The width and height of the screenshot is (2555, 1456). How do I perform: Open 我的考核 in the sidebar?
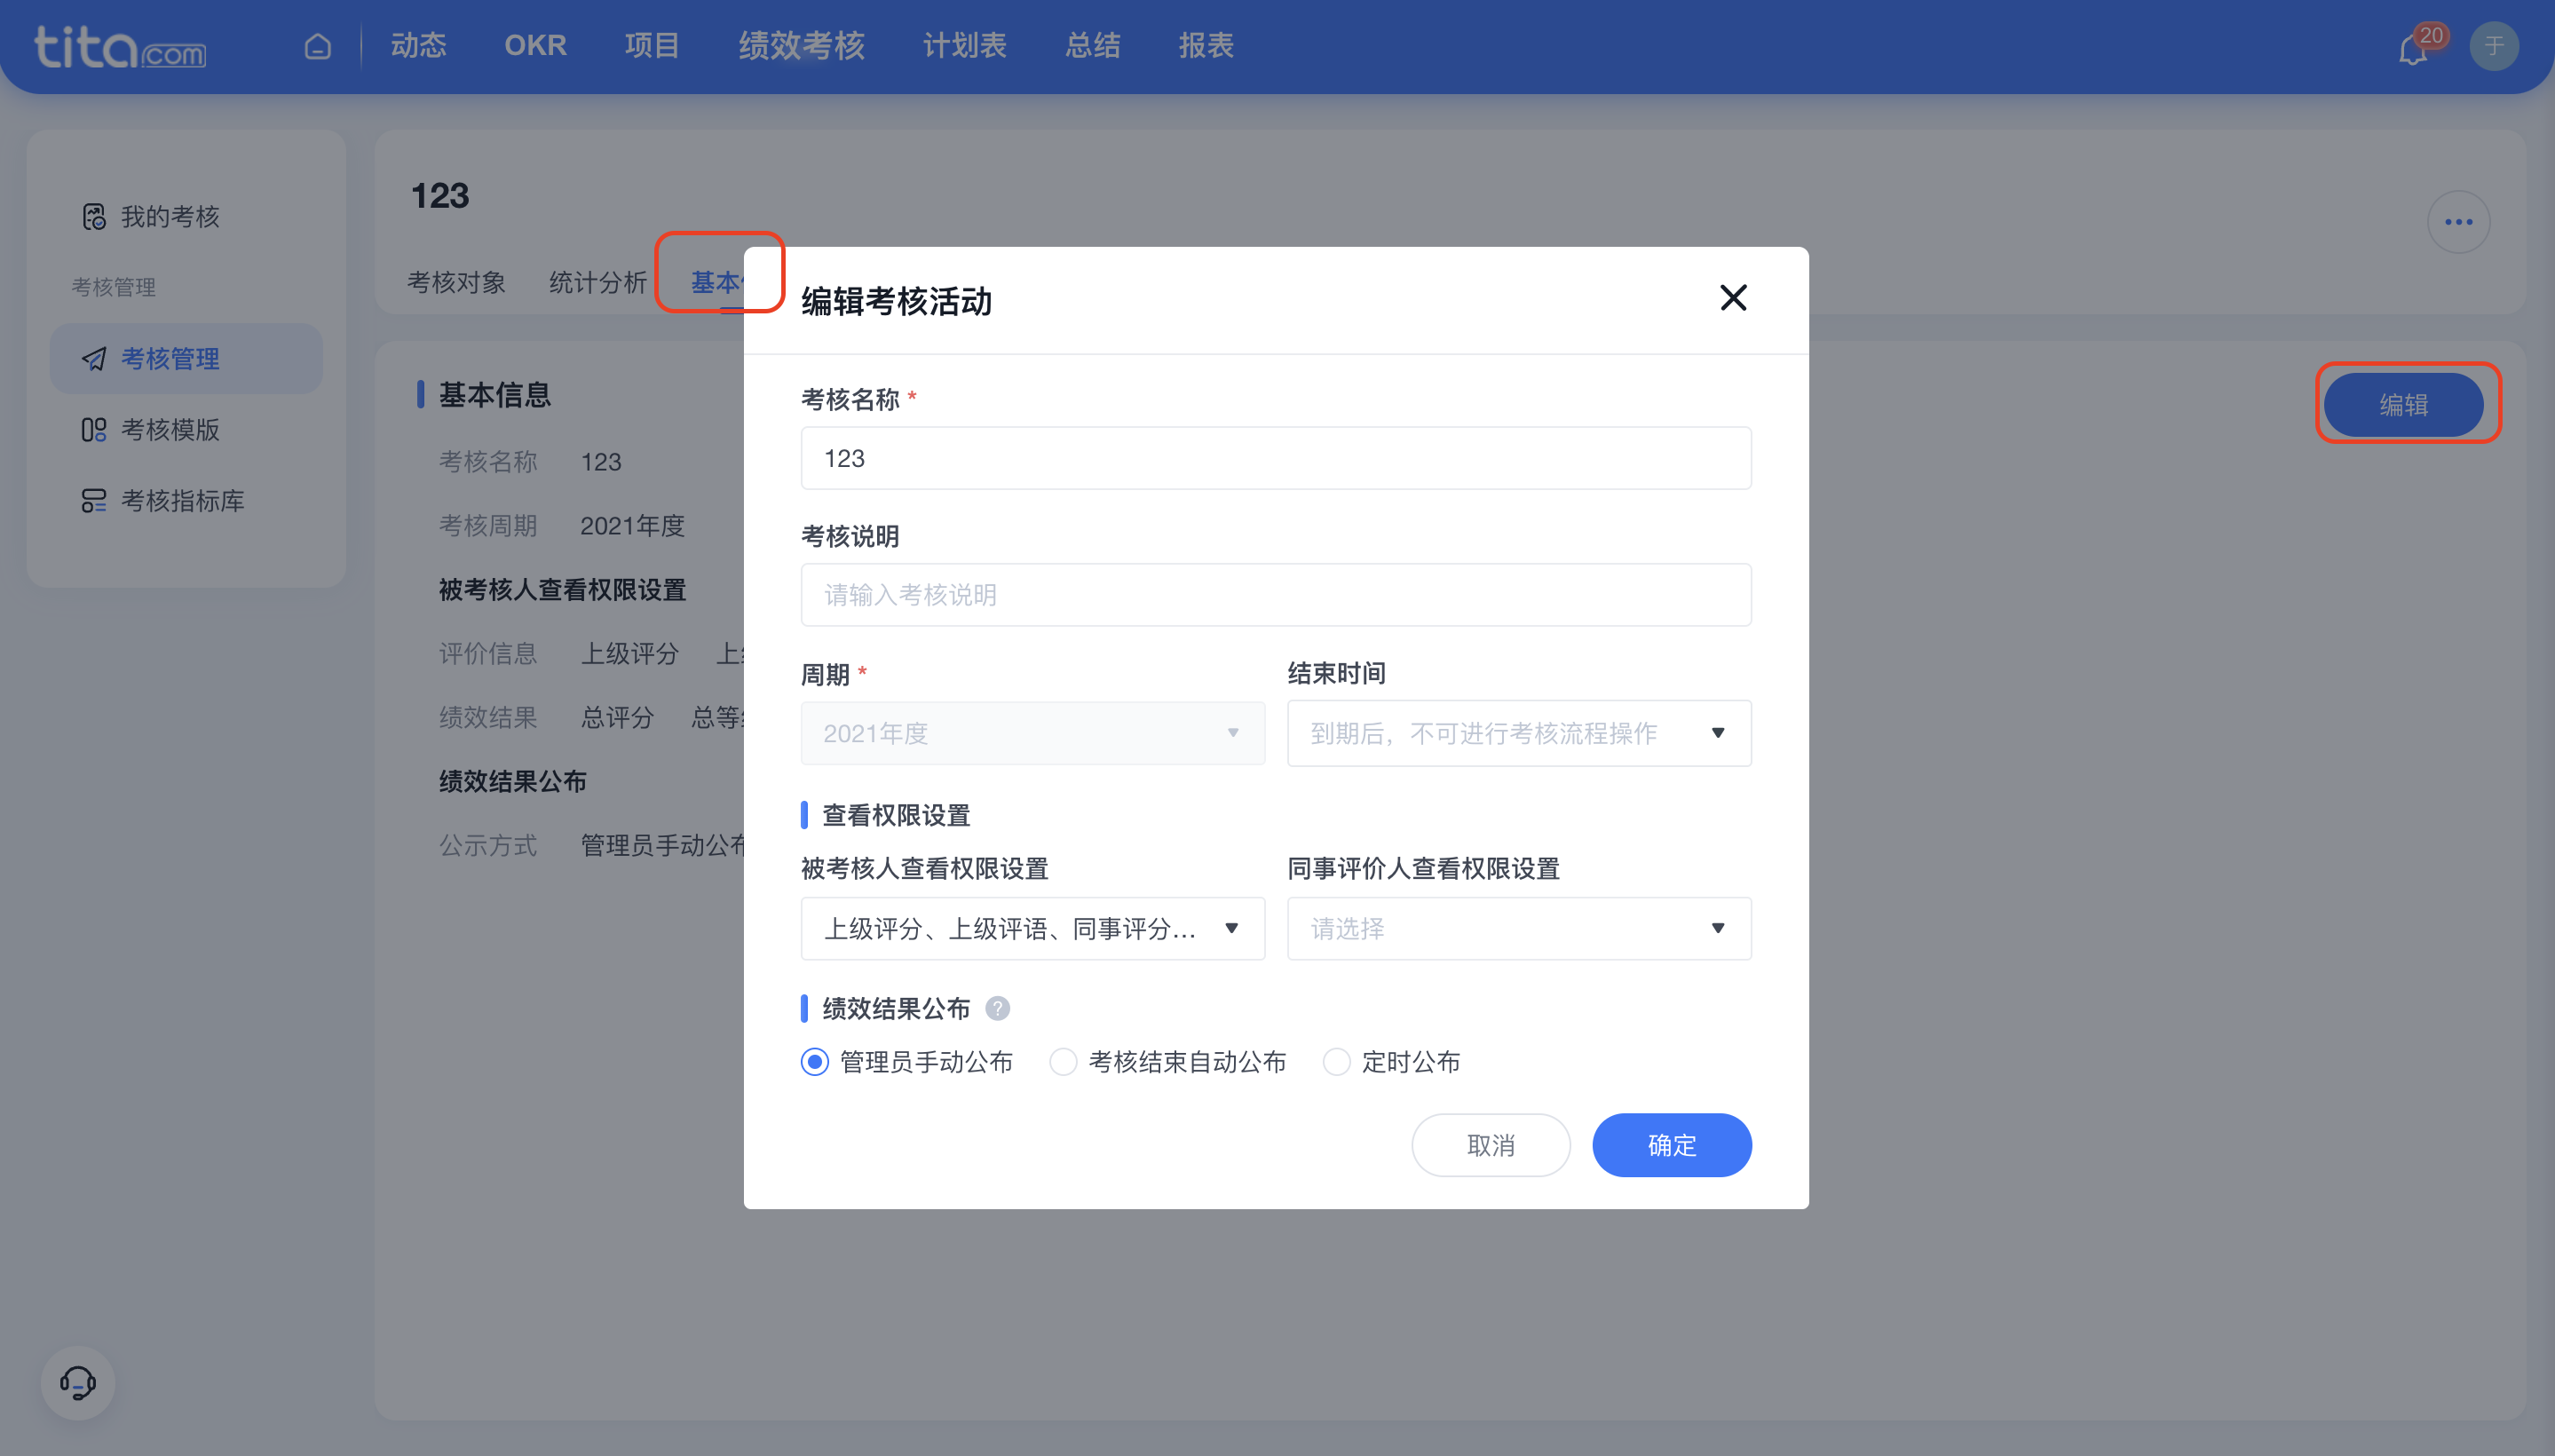pyautogui.click(x=187, y=217)
